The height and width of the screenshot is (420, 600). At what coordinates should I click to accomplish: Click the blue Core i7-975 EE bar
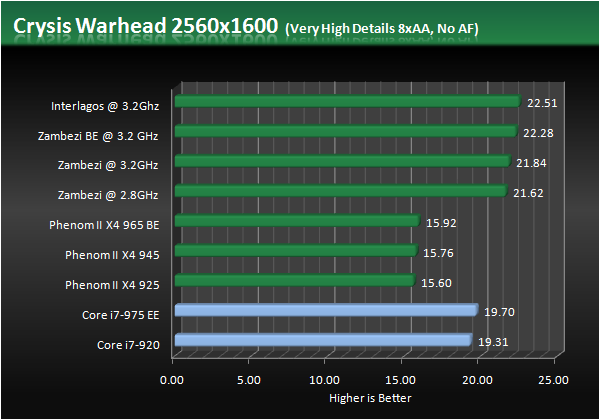pyautogui.click(x=326, y=310)
